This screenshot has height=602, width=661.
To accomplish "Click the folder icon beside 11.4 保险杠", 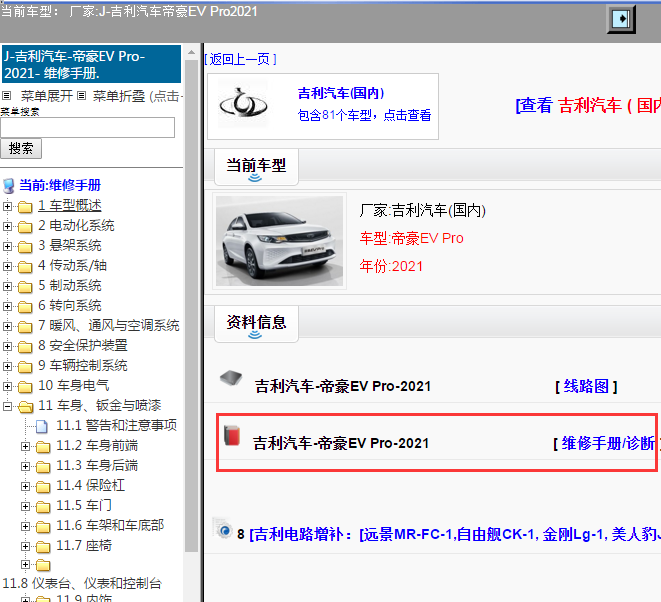I will click(x=43, y=486).
